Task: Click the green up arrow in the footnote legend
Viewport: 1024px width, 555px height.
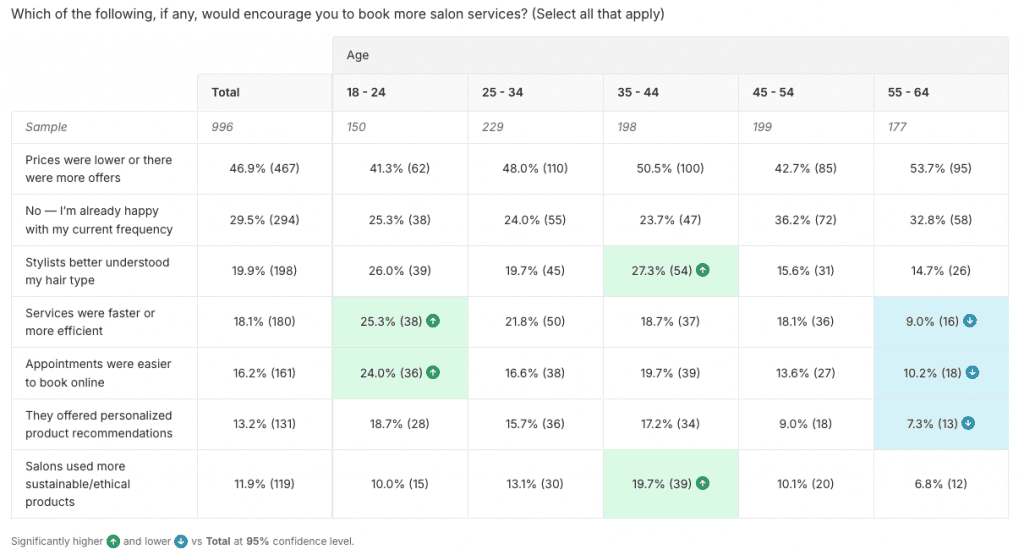Action: [x=114, y=542]
